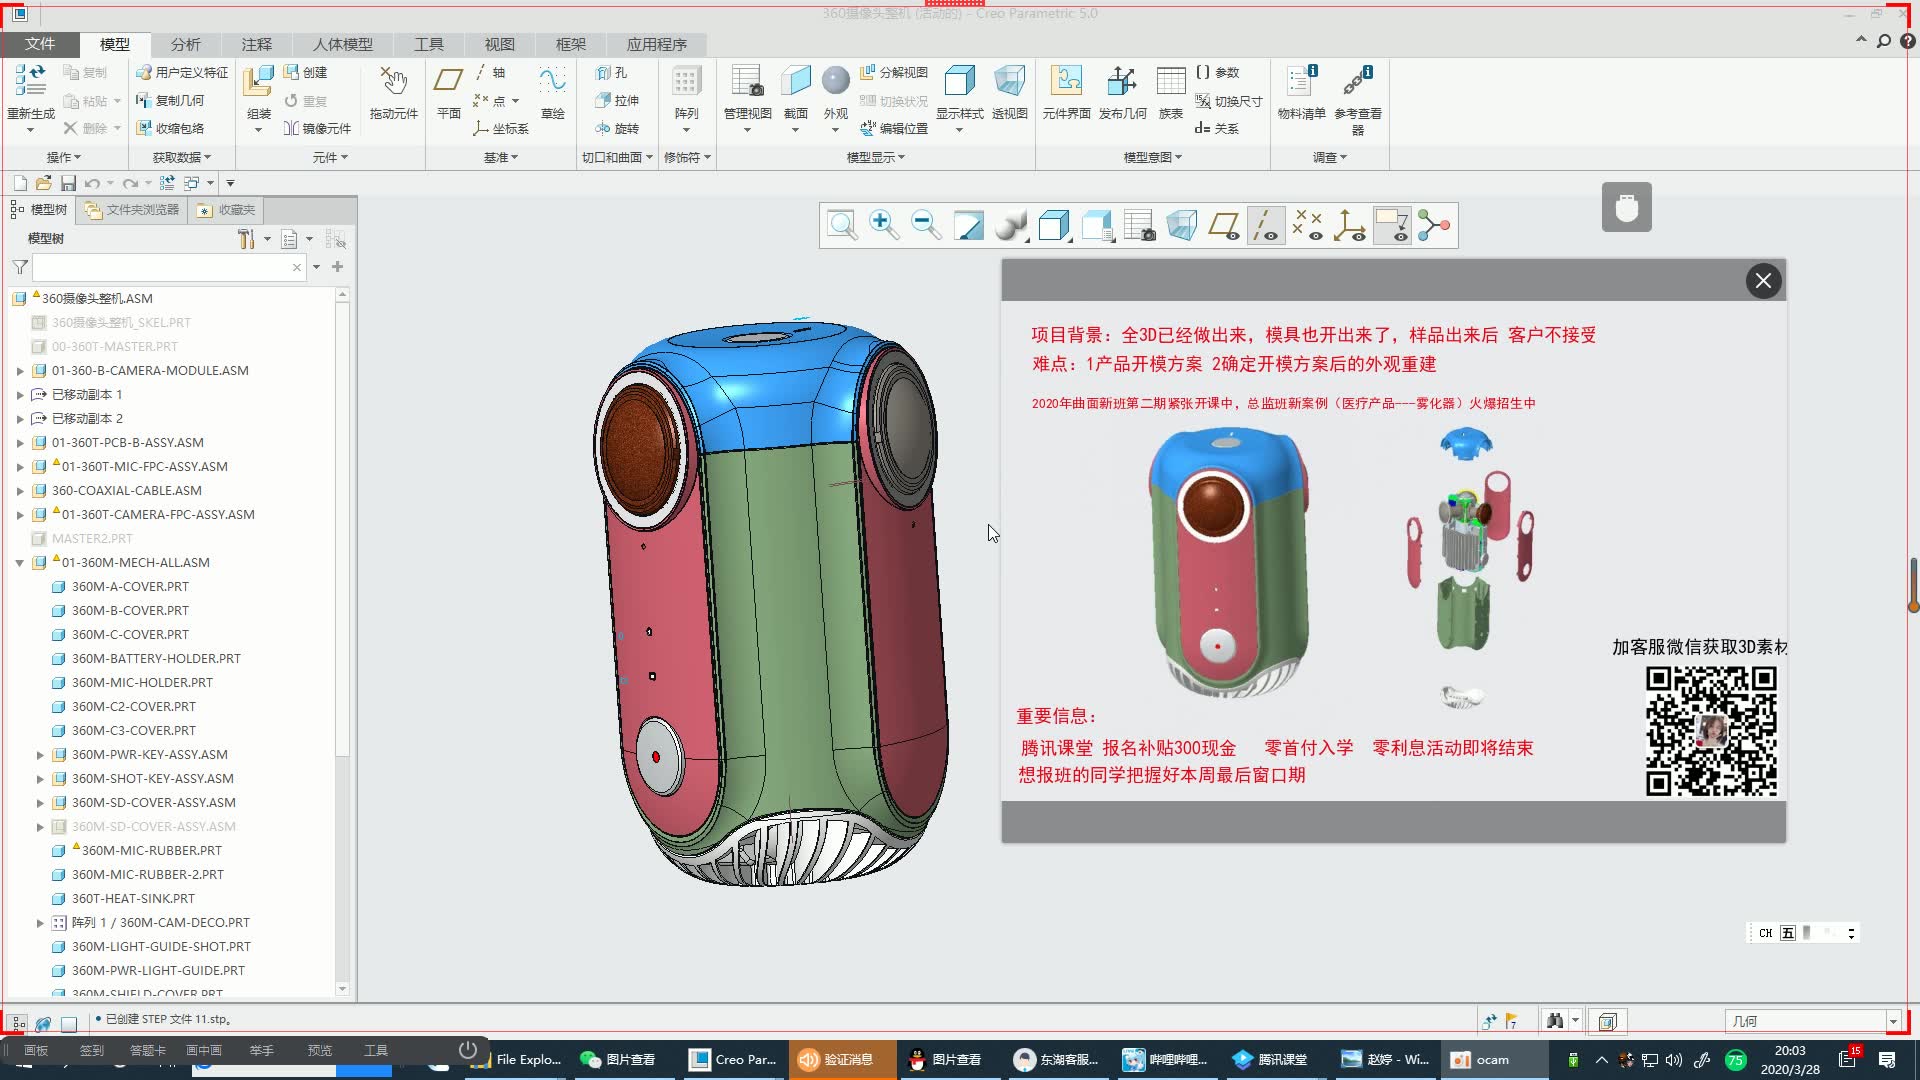Click the Repaint icon in graphics toolbar
The width and height of the screenshot is (1920, 1080).
(x=968, y=225)
